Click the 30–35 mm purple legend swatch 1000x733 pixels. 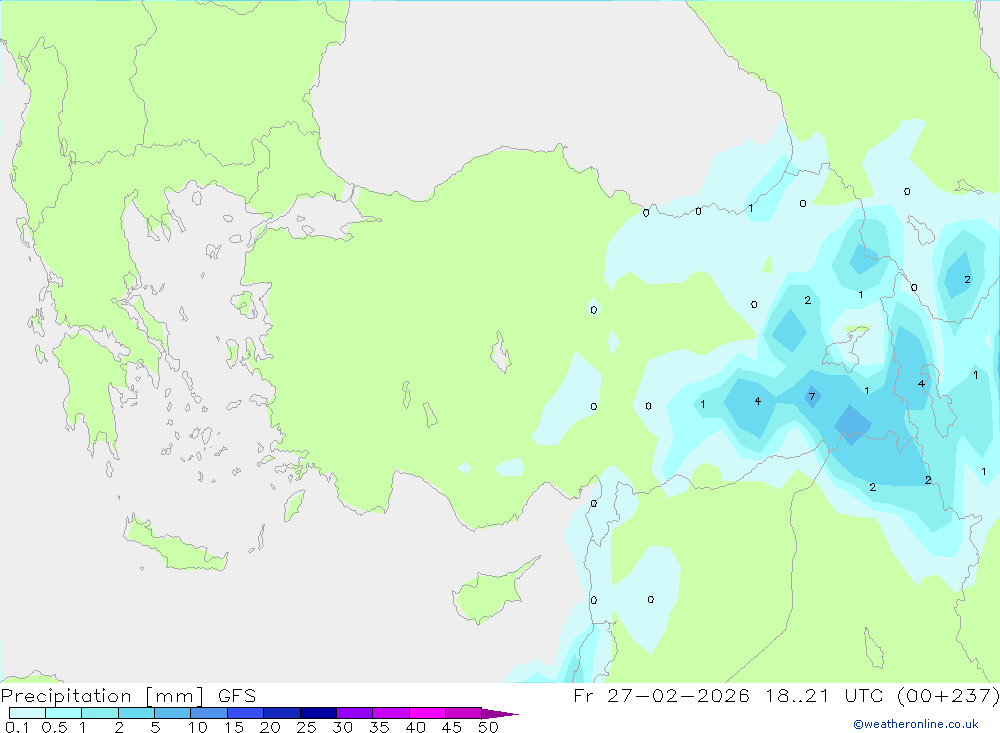(355, 713)
